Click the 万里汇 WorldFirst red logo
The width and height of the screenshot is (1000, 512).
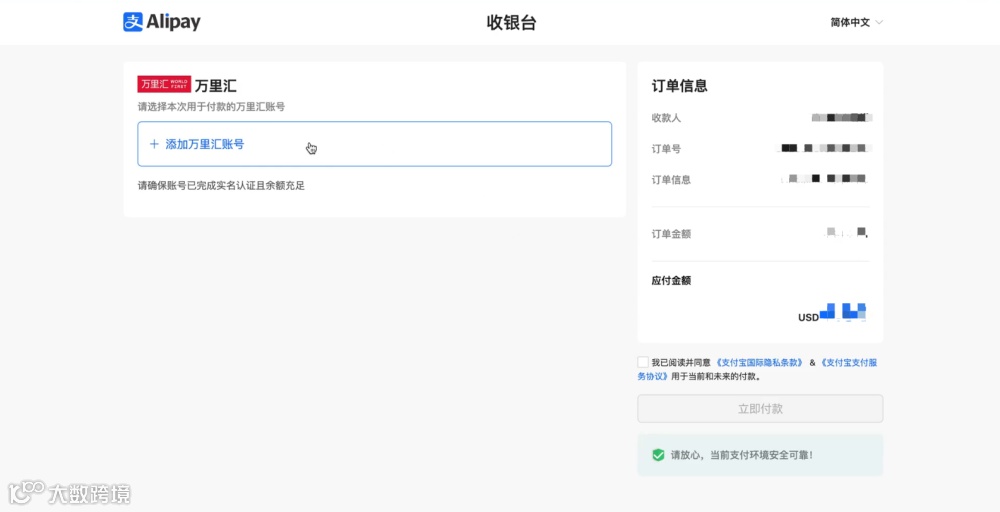coord(164,84)
